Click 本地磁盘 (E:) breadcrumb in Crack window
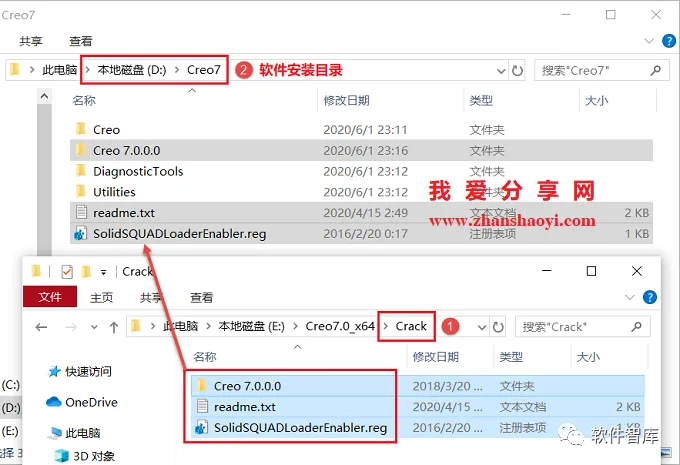Viewport: 680px width, 465px height. (252, 326)
